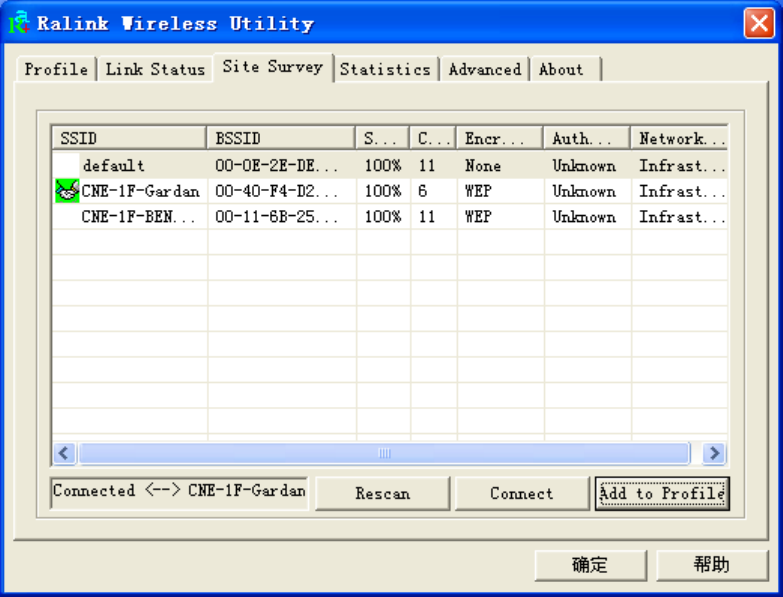
Task: Click BSSID cell 00-0E-2E-DE...
Action: tap(276, 165)
